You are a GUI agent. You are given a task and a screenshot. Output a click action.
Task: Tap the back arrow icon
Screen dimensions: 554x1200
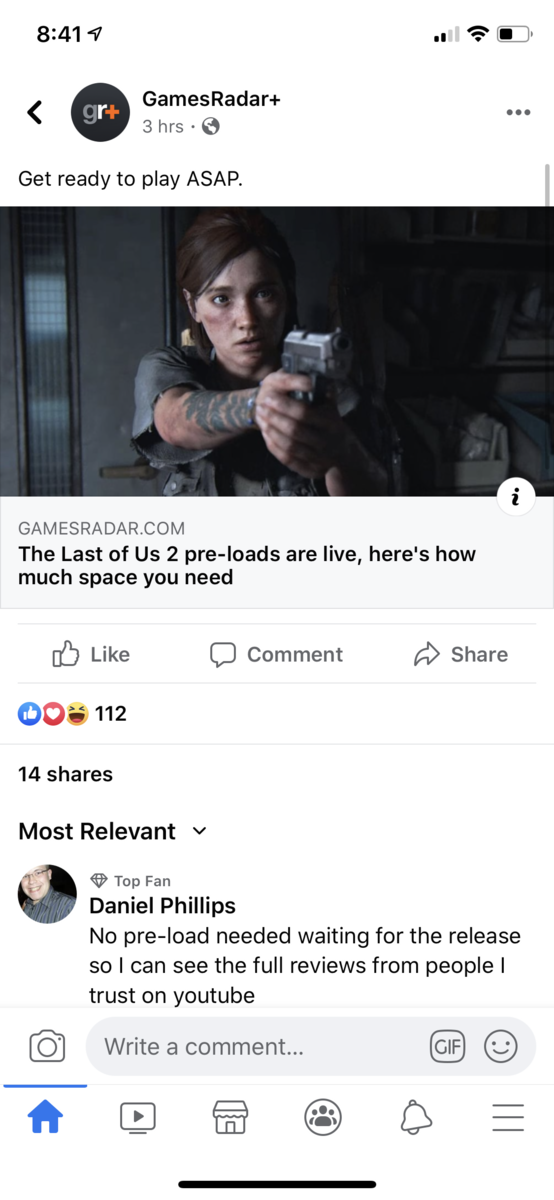[x=35, y=112]
